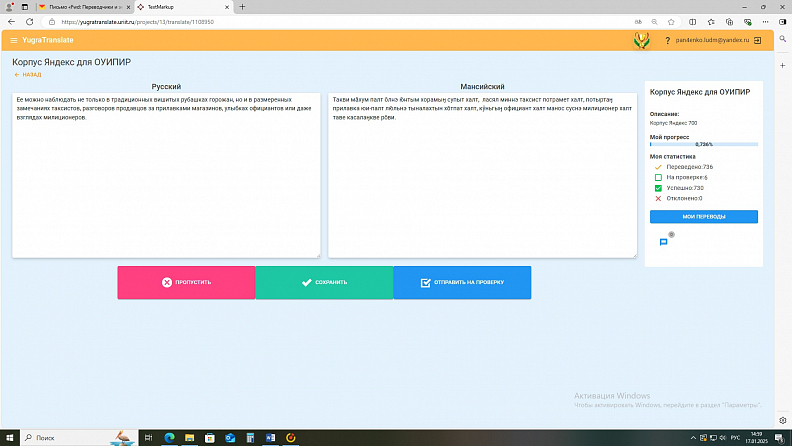Click the Успешно:730 green checkbox icon
Viewport: 792px width, 446px height.
point(658,188)
